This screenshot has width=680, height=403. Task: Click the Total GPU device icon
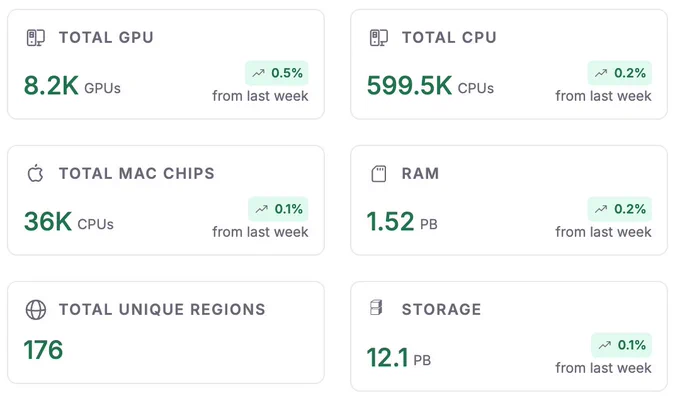[36, 38]
